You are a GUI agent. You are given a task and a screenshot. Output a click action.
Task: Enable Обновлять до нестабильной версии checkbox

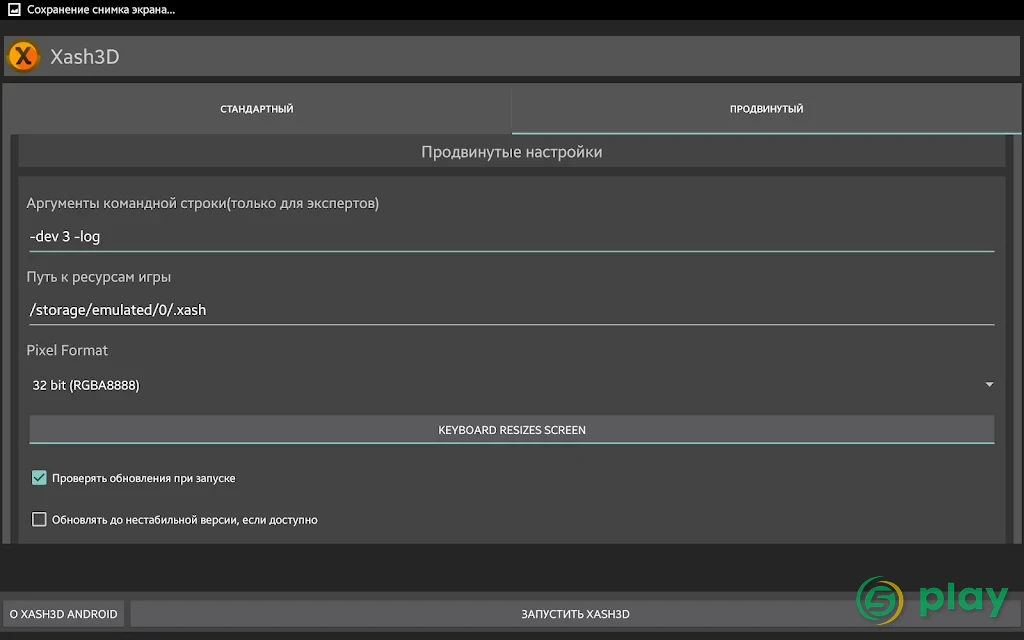click(x=39, y=520)
